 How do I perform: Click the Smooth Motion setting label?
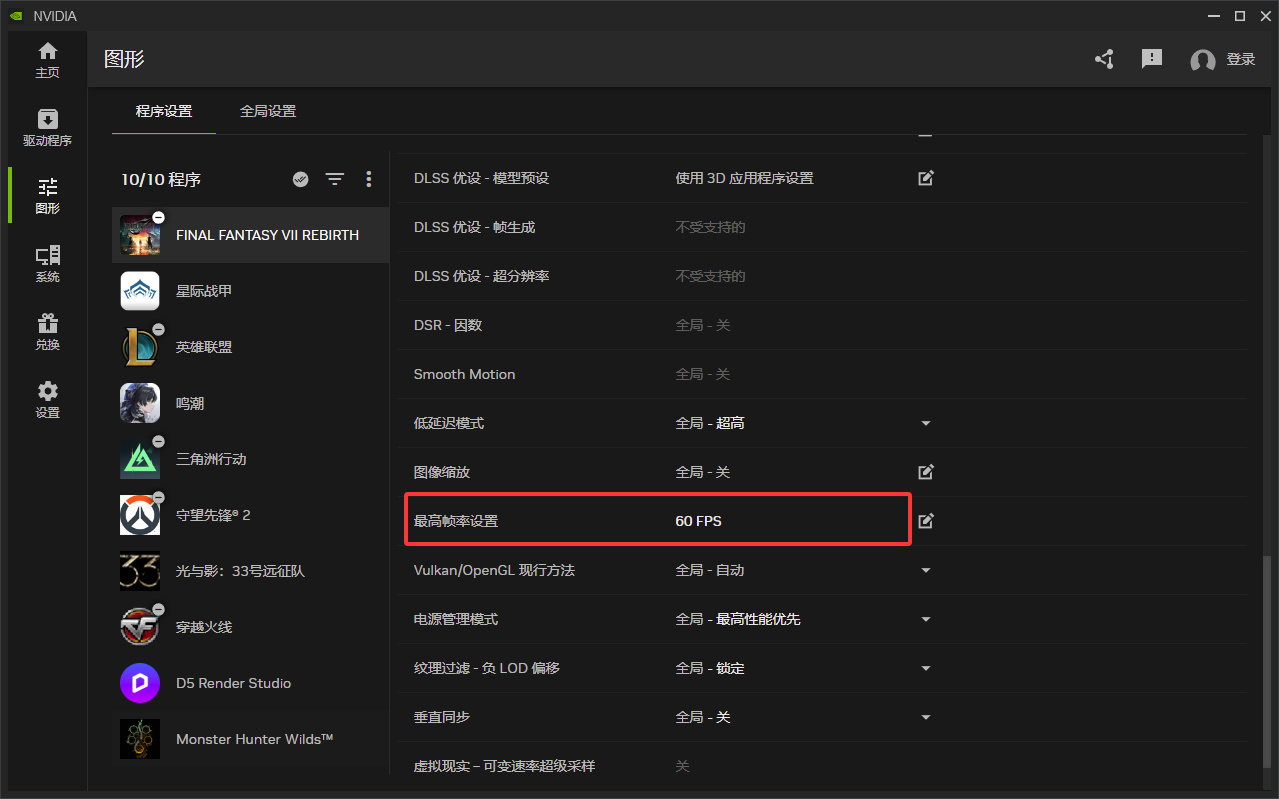click(x=464, y=374)
